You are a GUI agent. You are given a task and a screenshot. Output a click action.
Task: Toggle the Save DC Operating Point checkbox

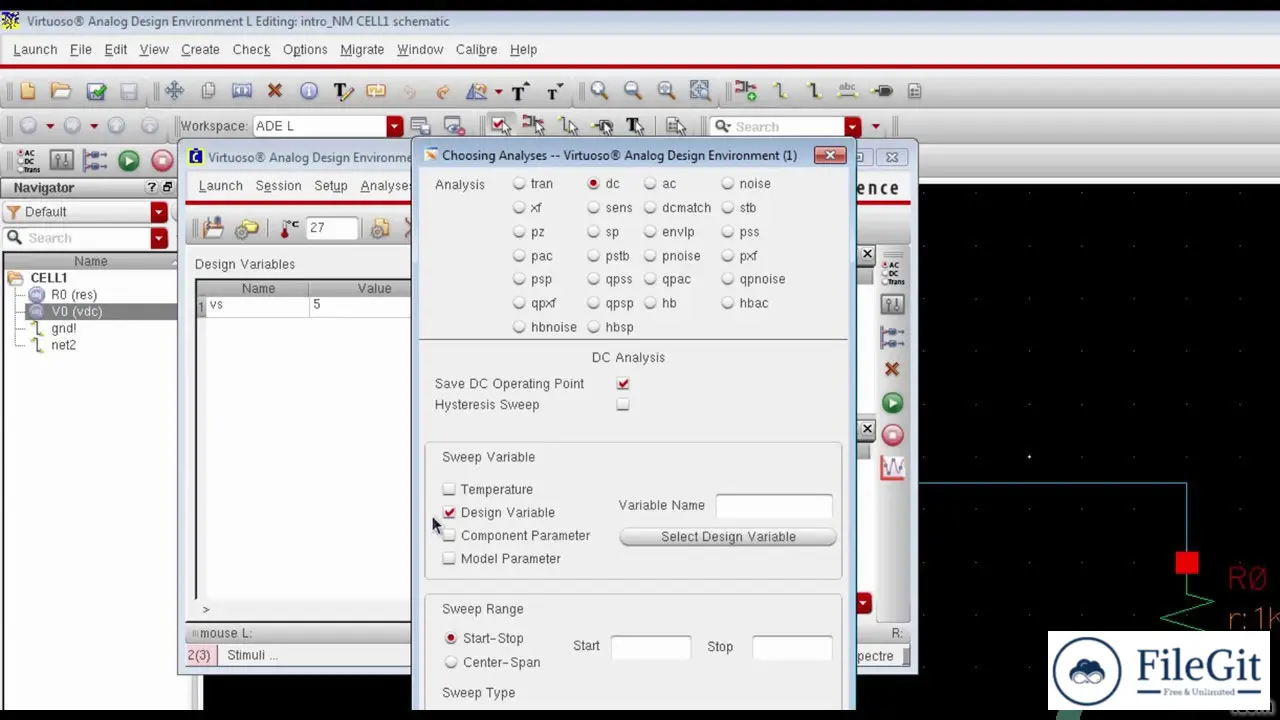coord(623,384)
